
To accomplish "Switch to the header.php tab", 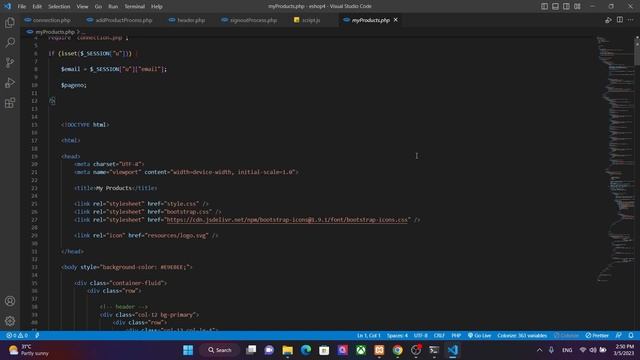I will [x=187, y=20].
